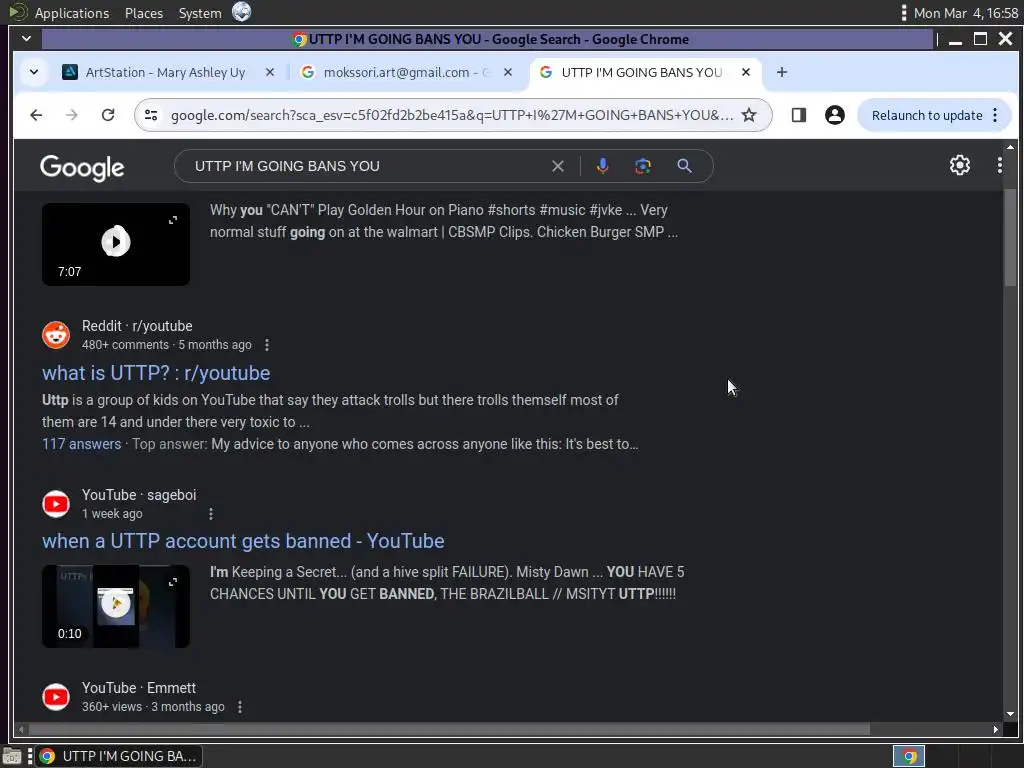1024x768 pixels.
Task: Click the Google search input field
Action: [368, 166]
